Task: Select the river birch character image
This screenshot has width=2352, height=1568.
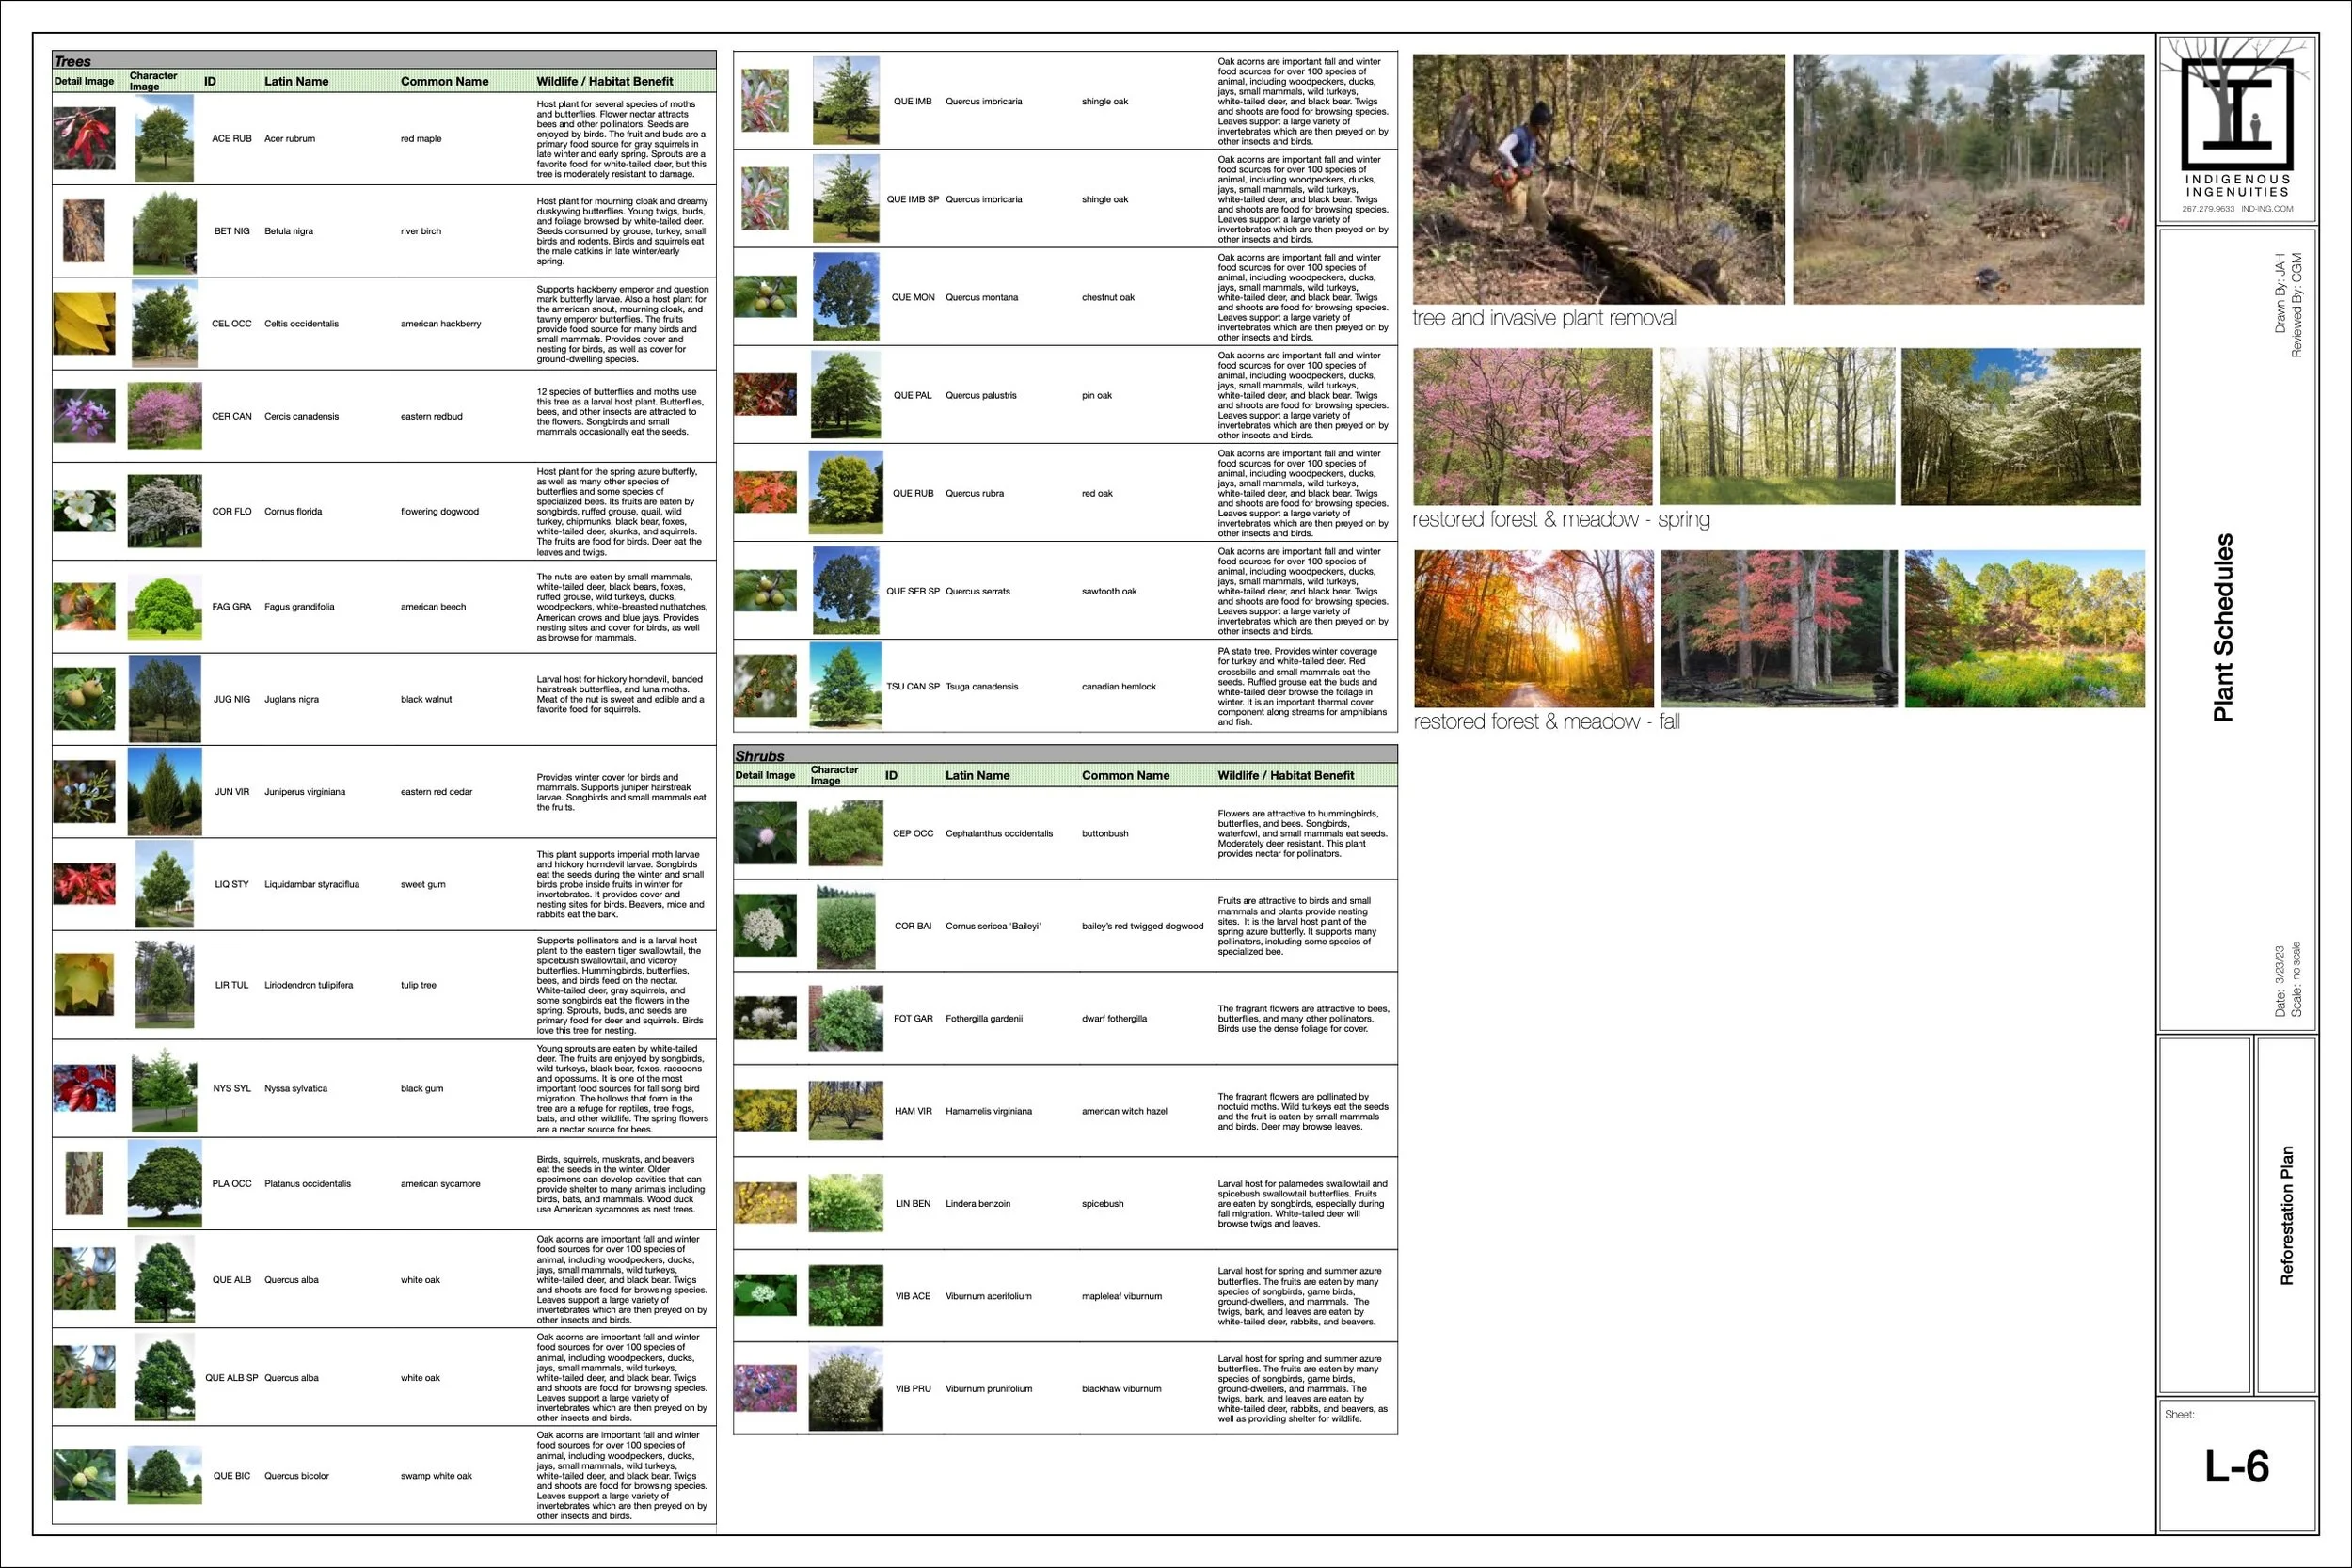Action: click(x=164, y=232)
